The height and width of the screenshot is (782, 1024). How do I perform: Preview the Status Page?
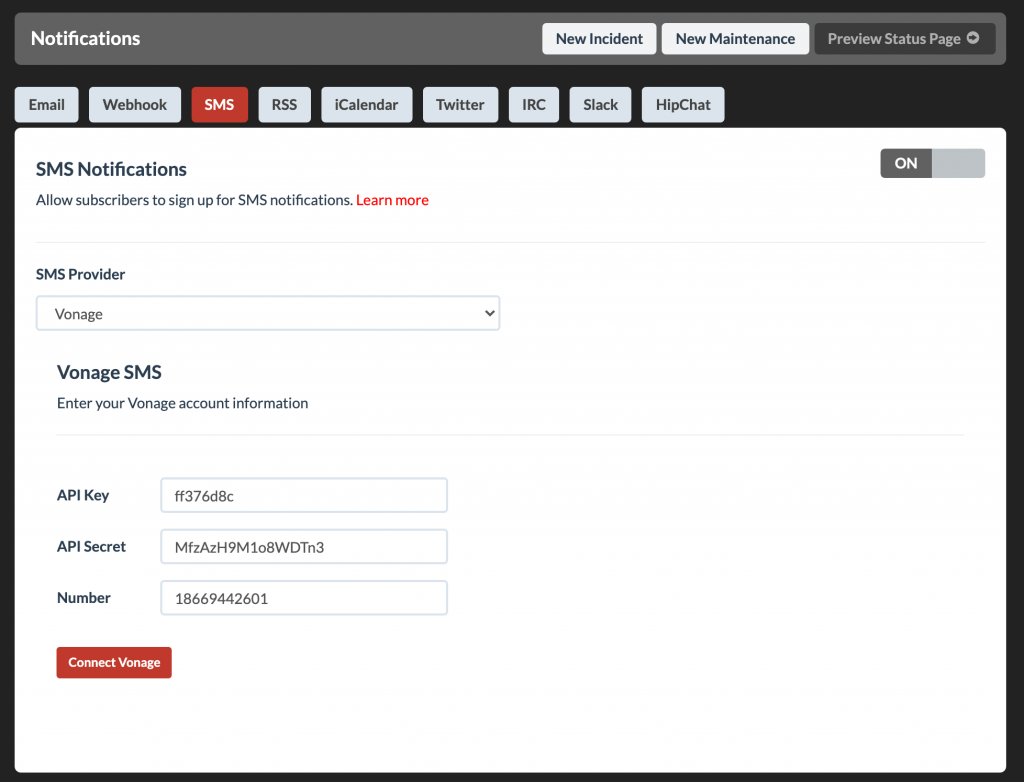point(904,38)
